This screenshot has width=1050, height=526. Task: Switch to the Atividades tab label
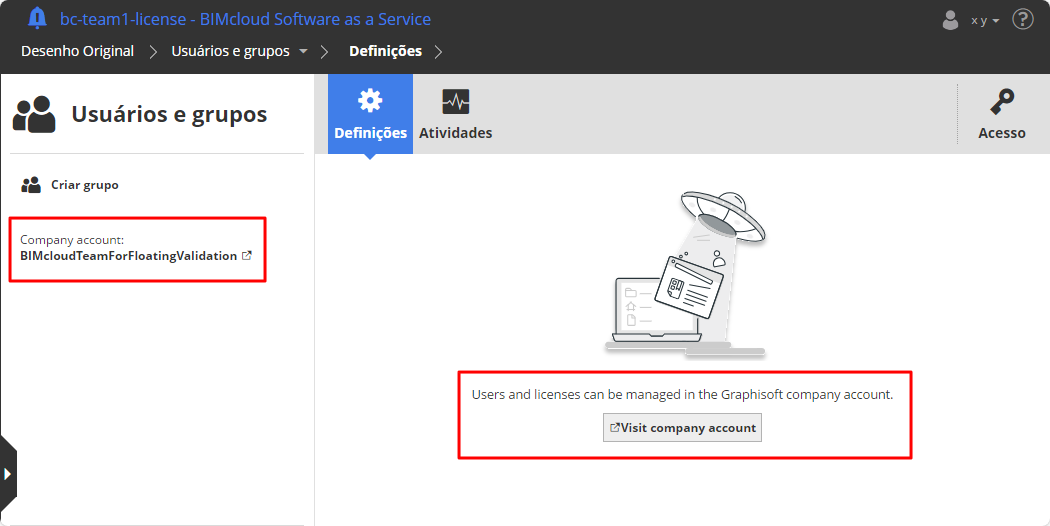tap(455, 133)
